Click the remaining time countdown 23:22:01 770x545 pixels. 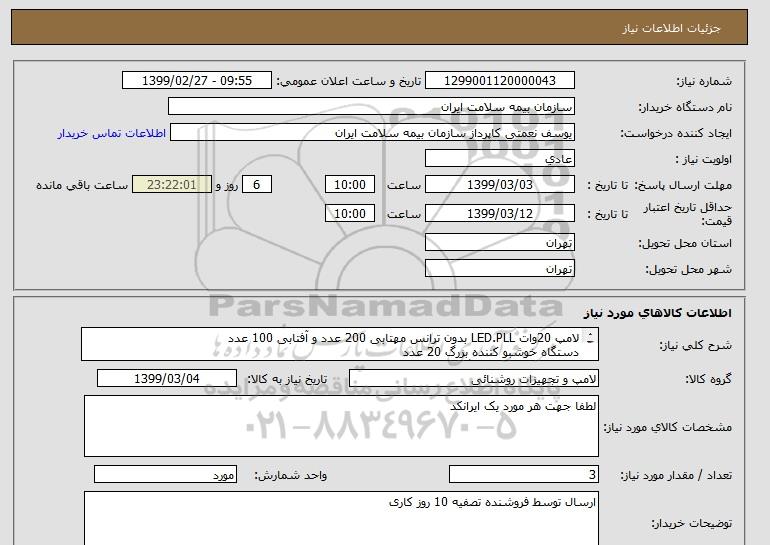click(172, 185)
